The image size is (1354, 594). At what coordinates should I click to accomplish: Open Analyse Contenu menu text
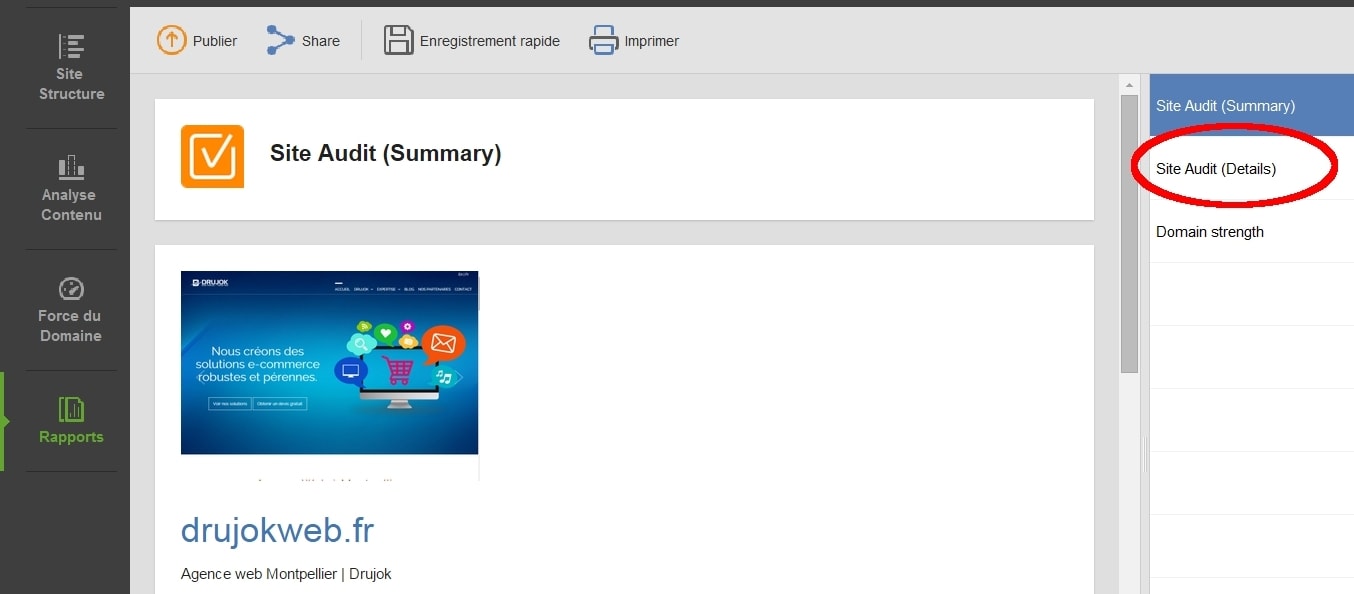(x=71, y=205)
